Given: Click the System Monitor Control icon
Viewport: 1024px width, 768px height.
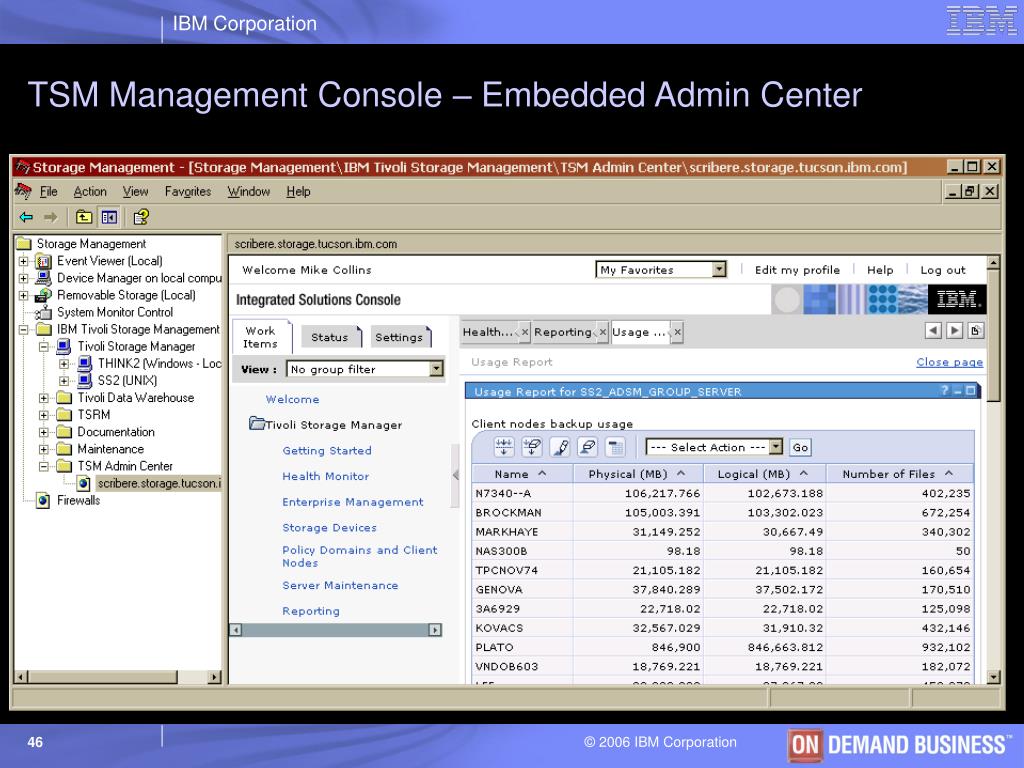Looking at the screenshot, I should click(43, 312).
